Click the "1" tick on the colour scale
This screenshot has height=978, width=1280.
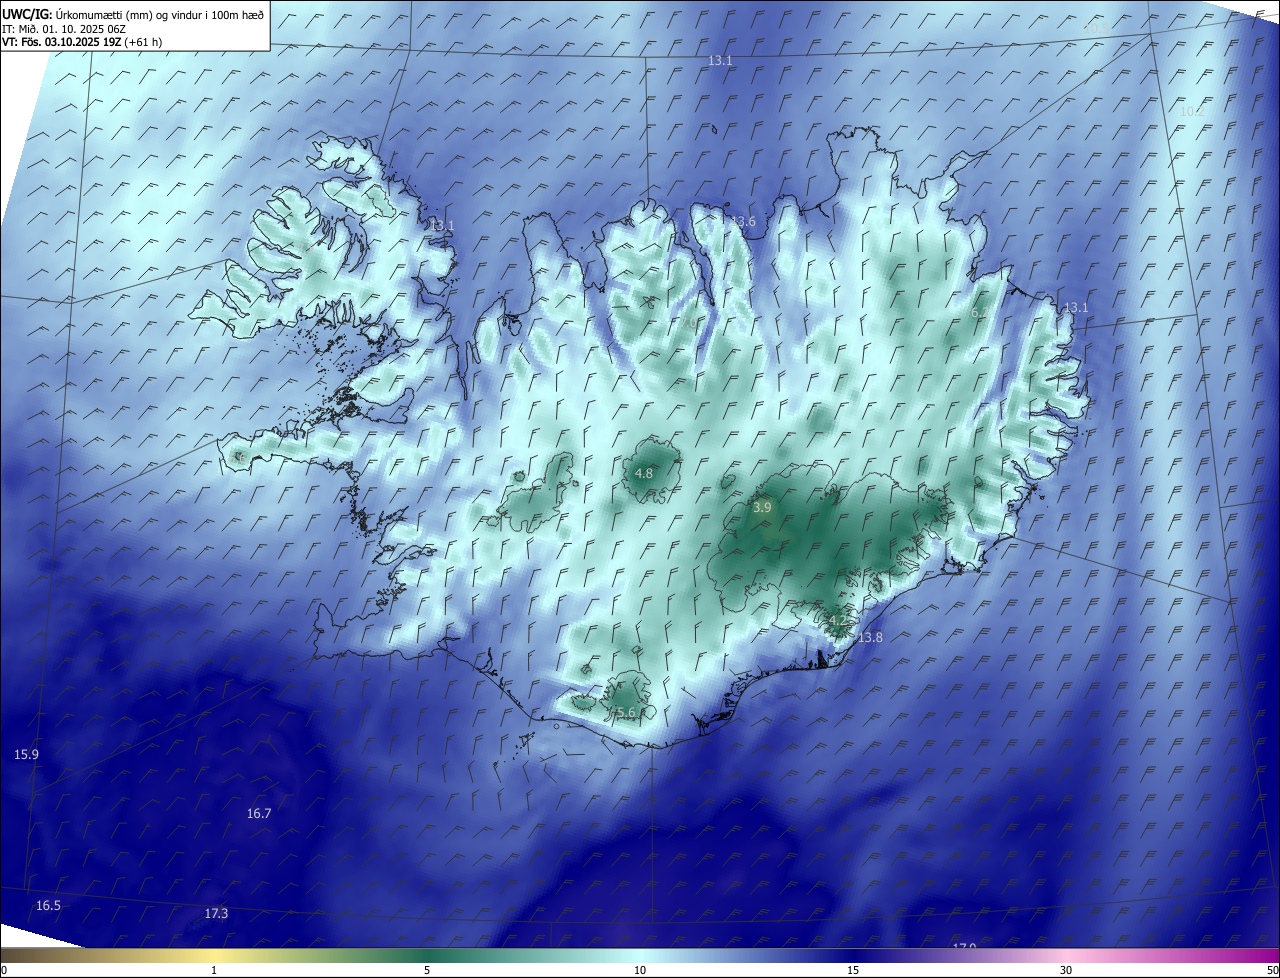(214, 970)
